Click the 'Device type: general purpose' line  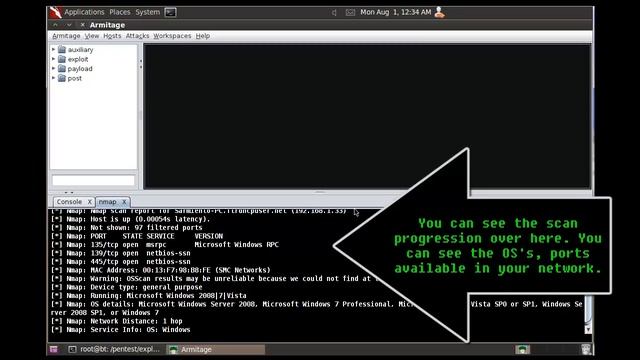coord(127,287)
